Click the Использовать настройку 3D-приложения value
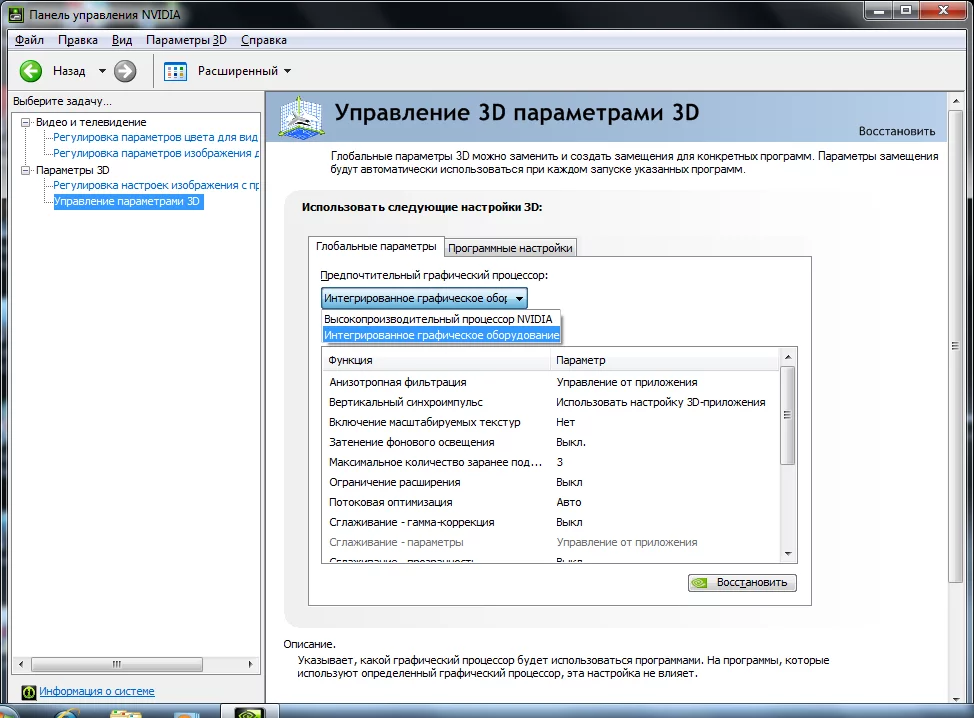 point(660,402)
